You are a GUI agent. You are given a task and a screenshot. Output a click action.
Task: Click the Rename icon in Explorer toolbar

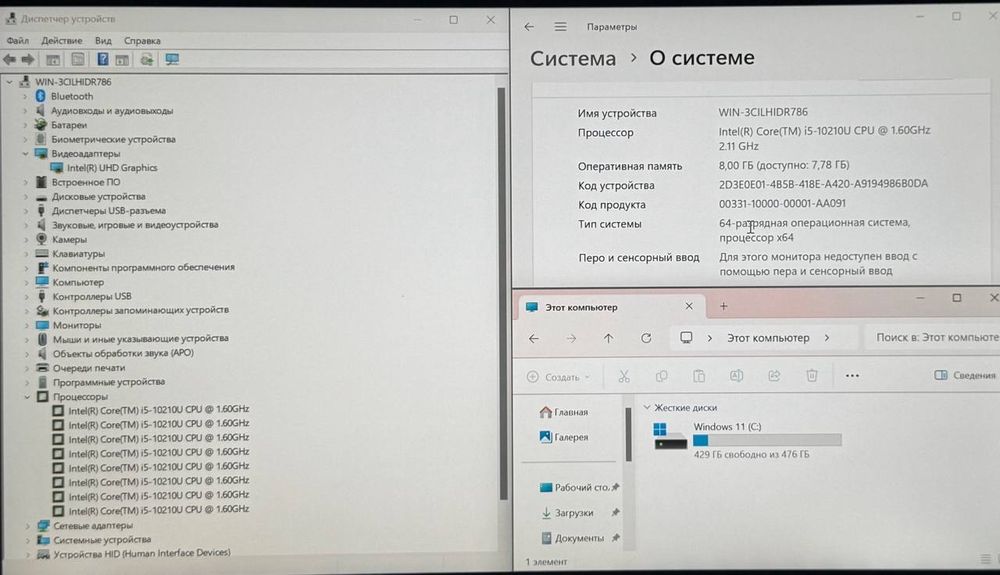click(x=736, y=375)
